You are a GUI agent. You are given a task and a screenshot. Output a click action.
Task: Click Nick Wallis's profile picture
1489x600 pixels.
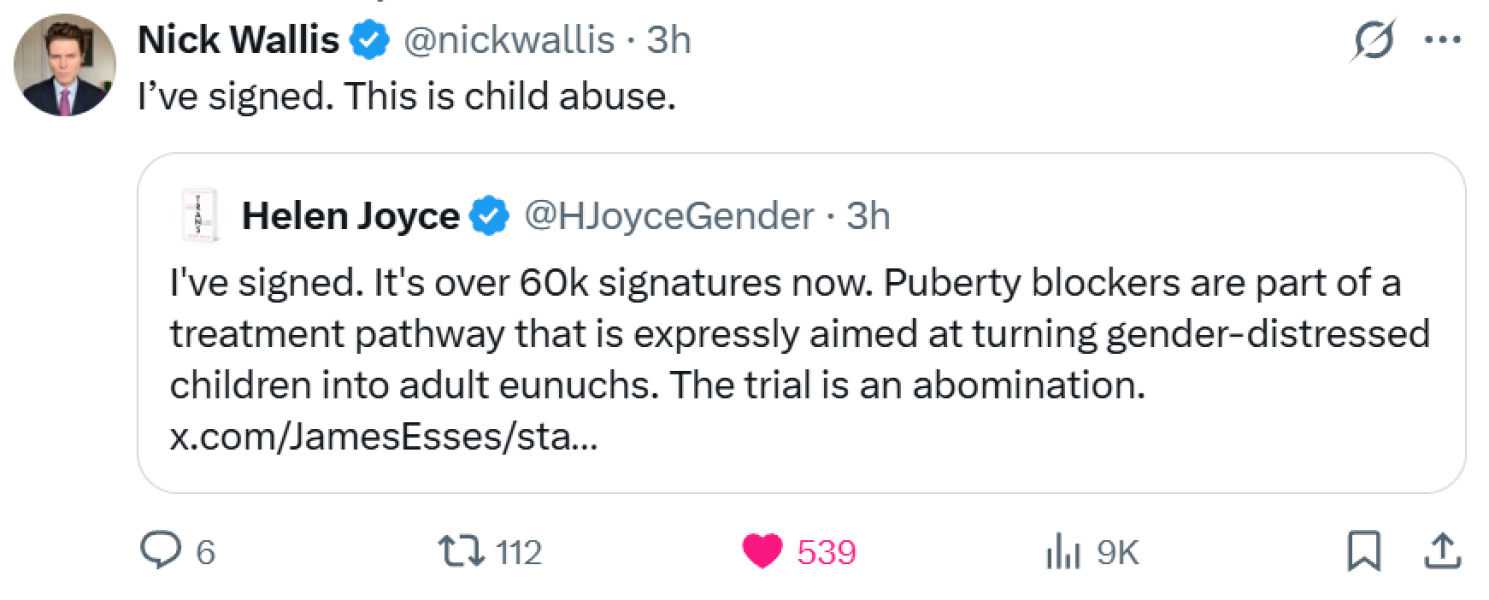[65, 65]
